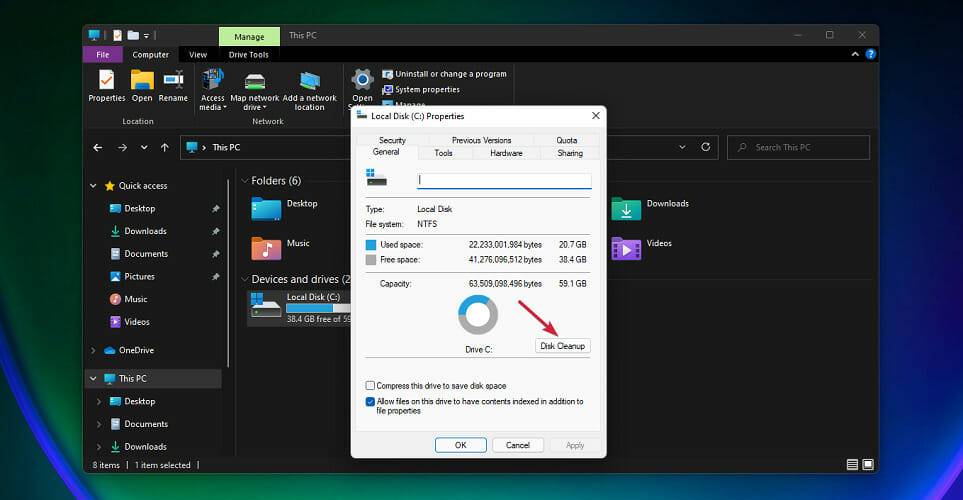
Task: Expand Documents under This PC
Action: tap(99, 424)
